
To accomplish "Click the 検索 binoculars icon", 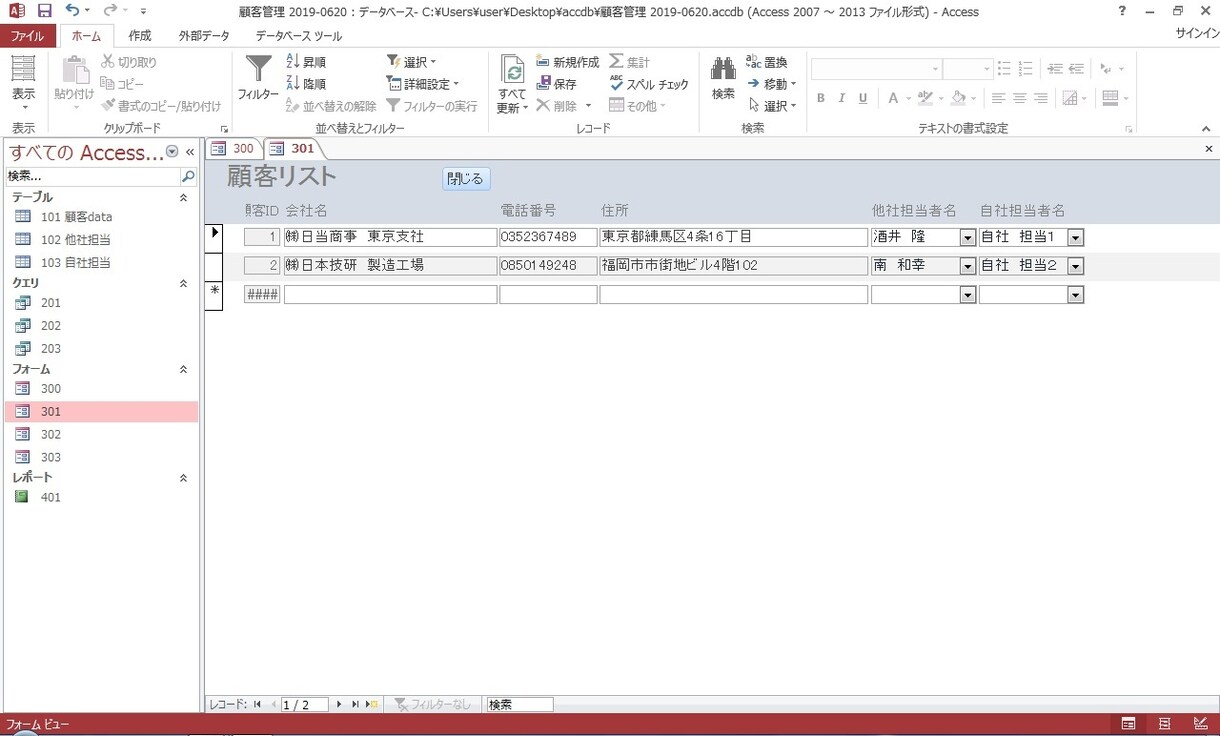I will [723, 78].
